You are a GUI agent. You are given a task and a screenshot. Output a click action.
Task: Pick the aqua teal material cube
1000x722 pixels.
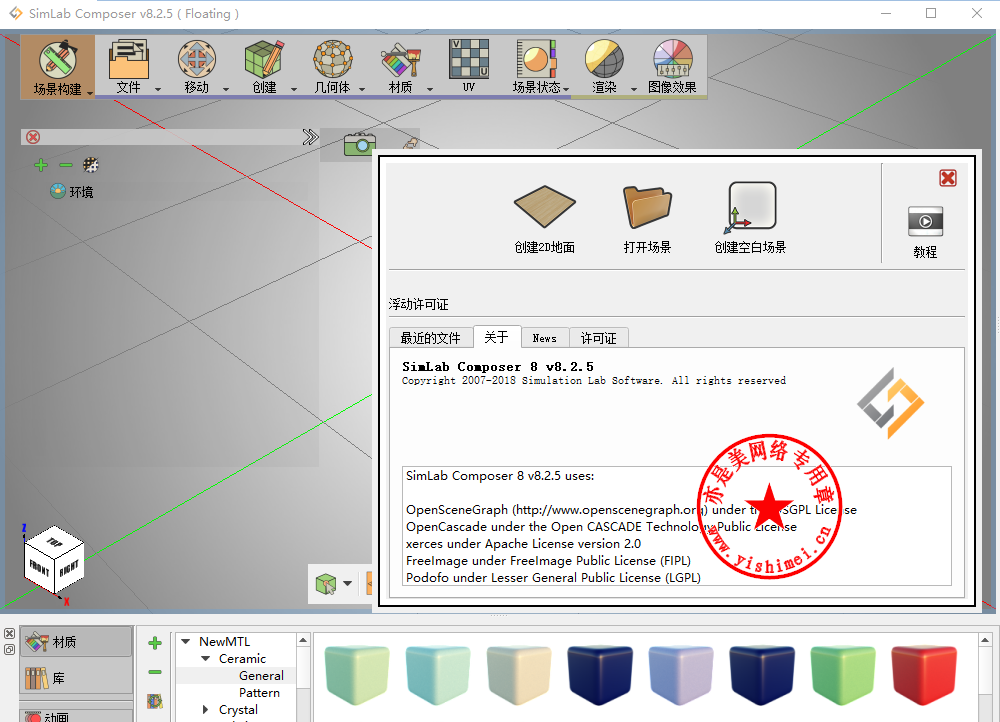[438, 675]
